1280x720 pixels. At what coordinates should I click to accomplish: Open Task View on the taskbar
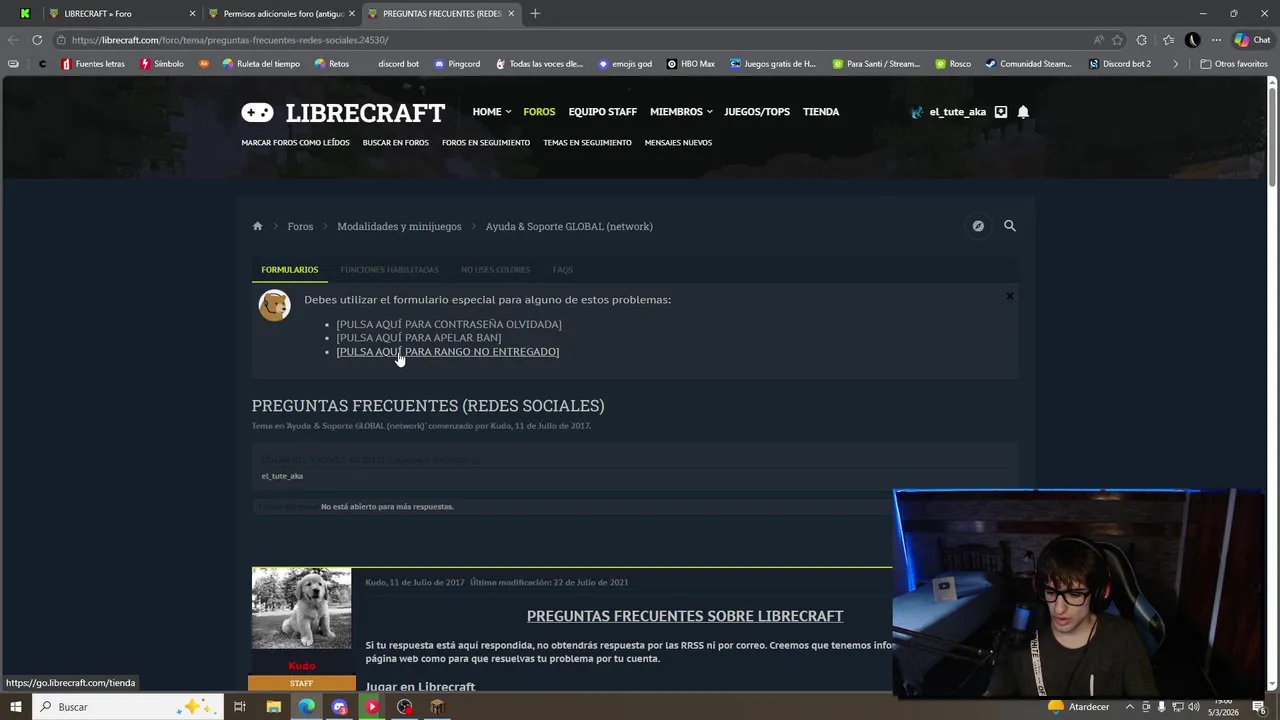(x=240, y=707)
